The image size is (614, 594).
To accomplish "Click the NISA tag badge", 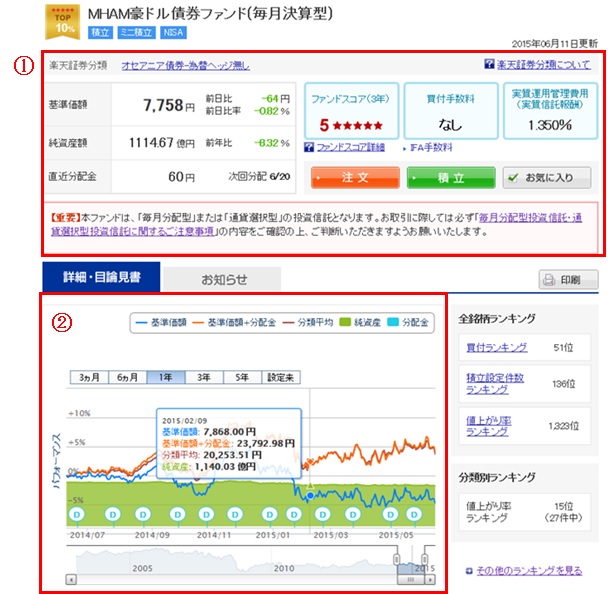I will [173, 32].
